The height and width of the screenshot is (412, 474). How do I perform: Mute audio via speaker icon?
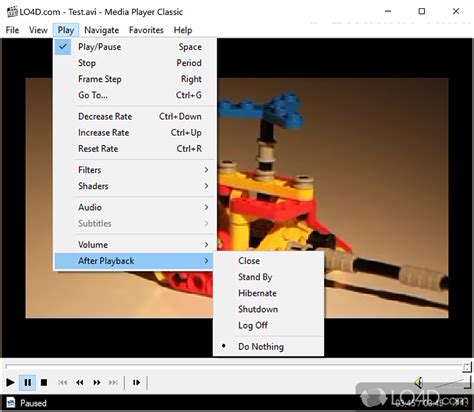pyautogui.click(x=419, y=382)
